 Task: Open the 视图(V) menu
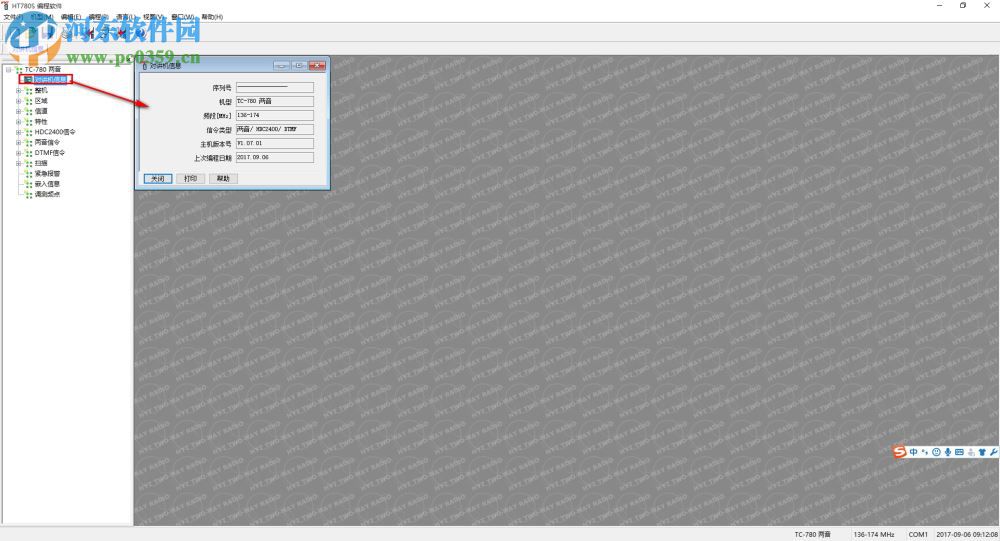153,17
